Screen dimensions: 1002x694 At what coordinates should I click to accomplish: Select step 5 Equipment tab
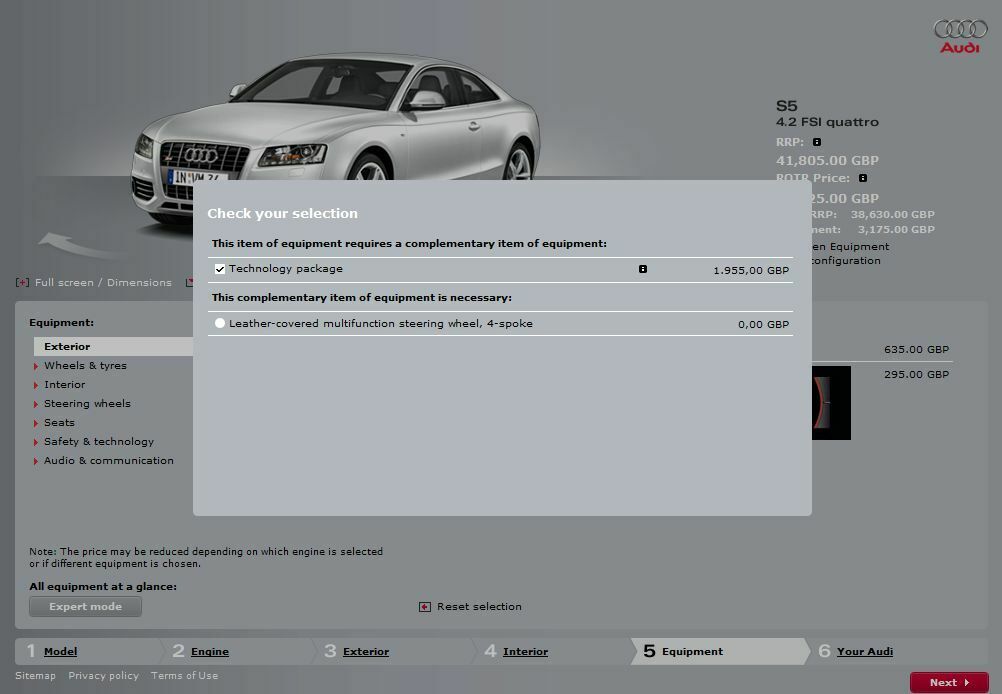(x=720, y=651)
